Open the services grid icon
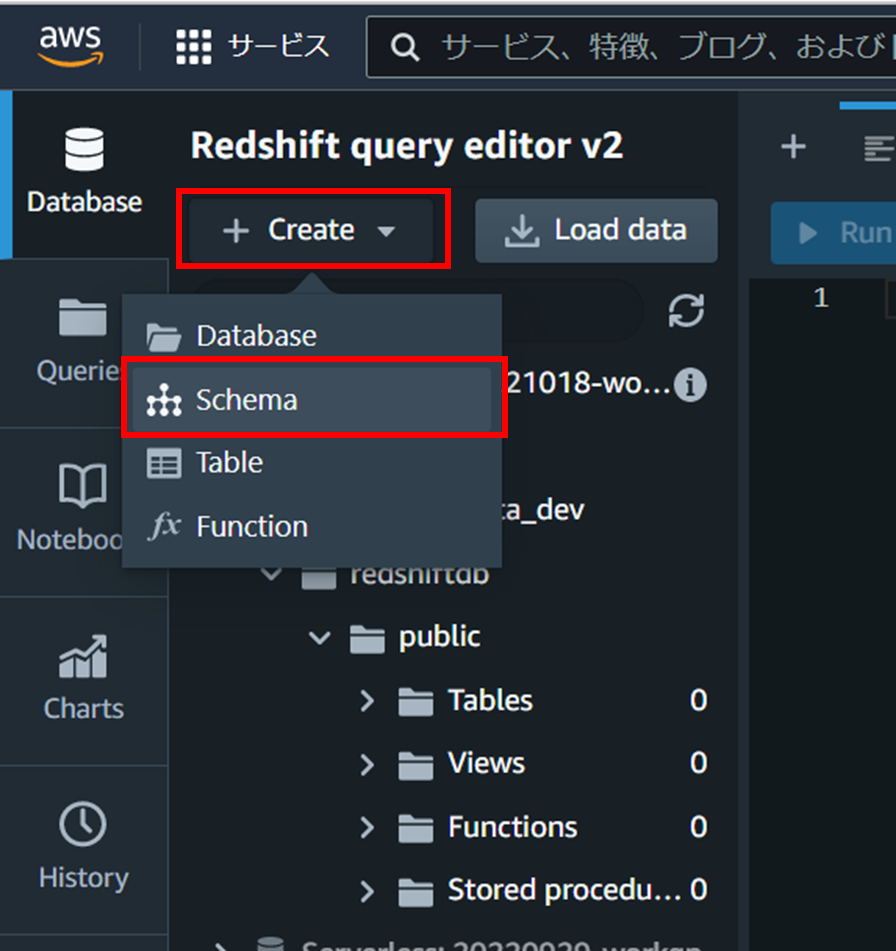 194,47
